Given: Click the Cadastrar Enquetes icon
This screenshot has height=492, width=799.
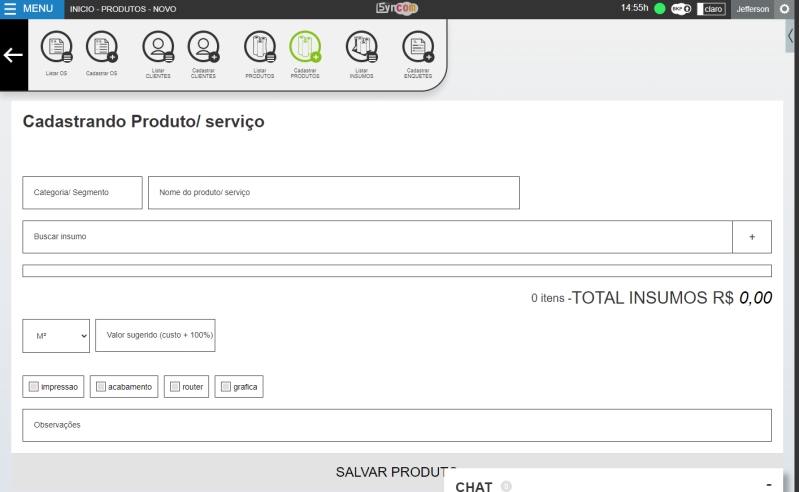Looking at the screenshot, I should tap(418, 49).
